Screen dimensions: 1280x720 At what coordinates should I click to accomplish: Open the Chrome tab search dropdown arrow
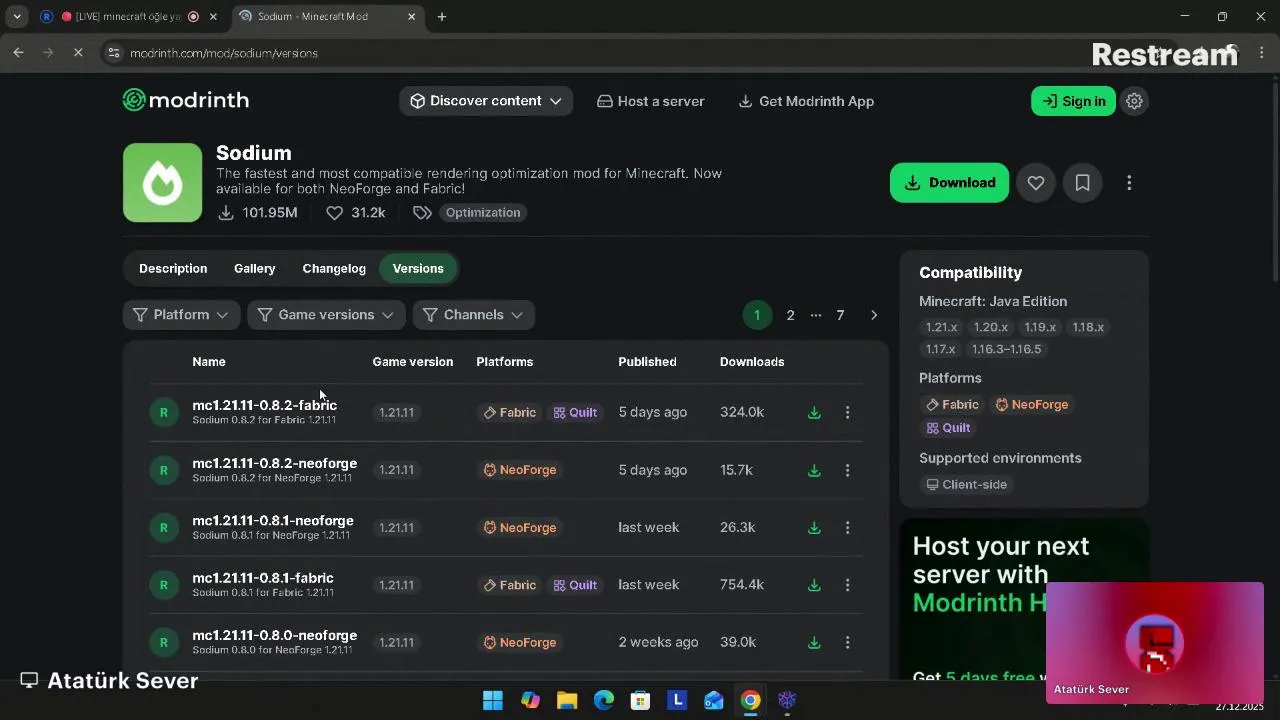[17, 16]
